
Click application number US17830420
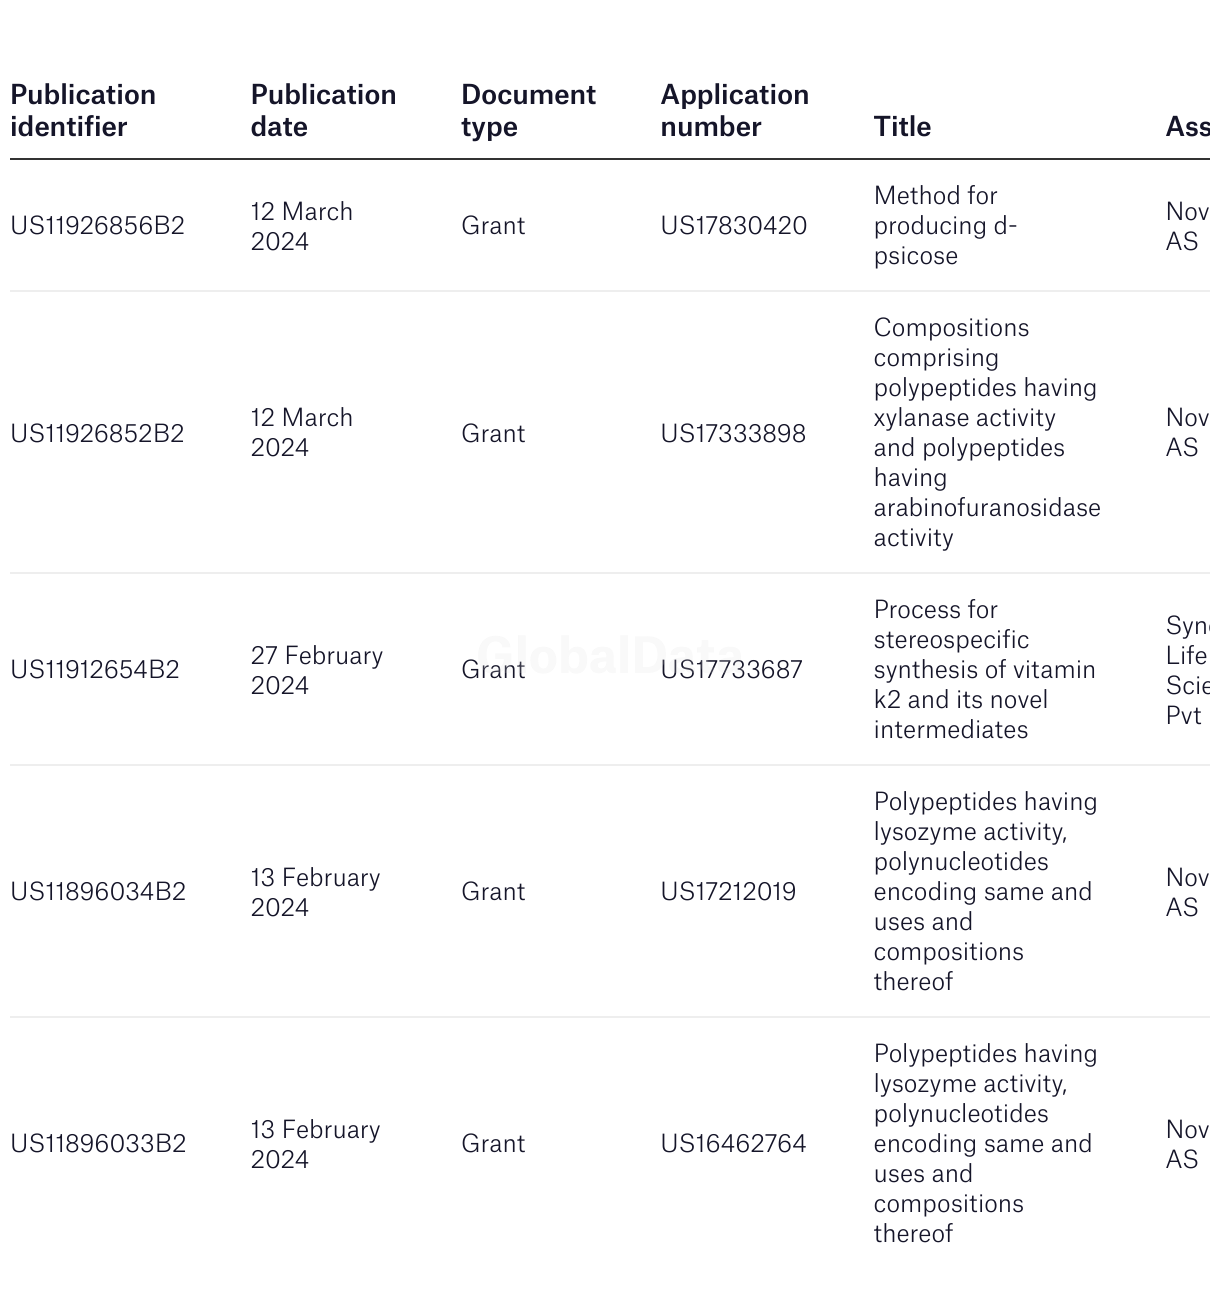[733, 225]
